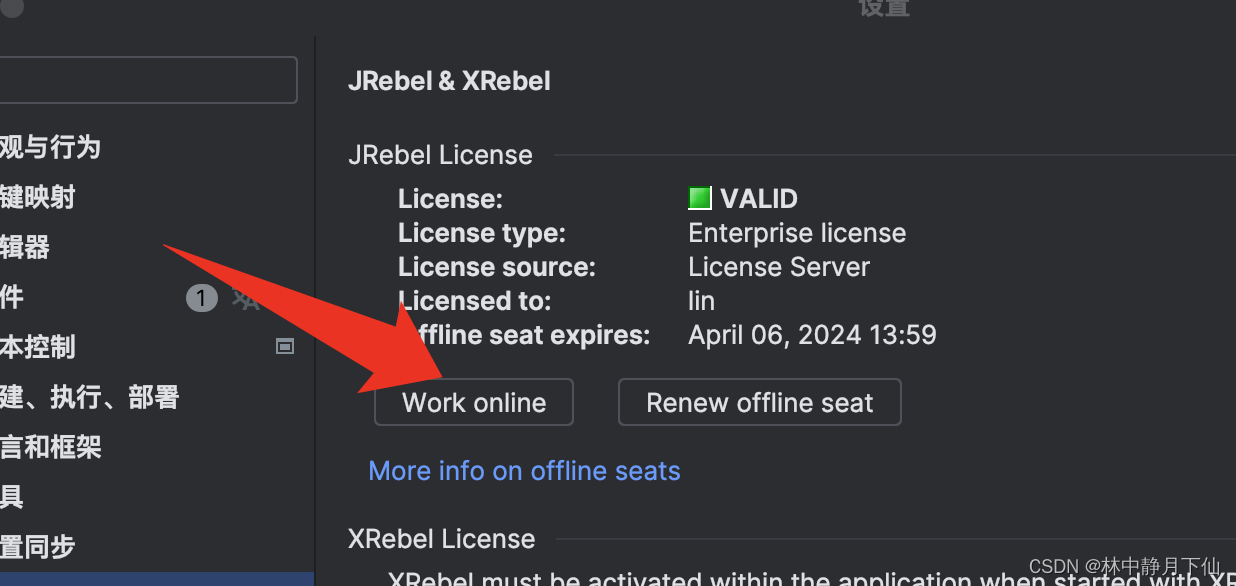Screen dimensions: 1236x586
Task: Click the XRebel License section header
Action: (441, 538)
